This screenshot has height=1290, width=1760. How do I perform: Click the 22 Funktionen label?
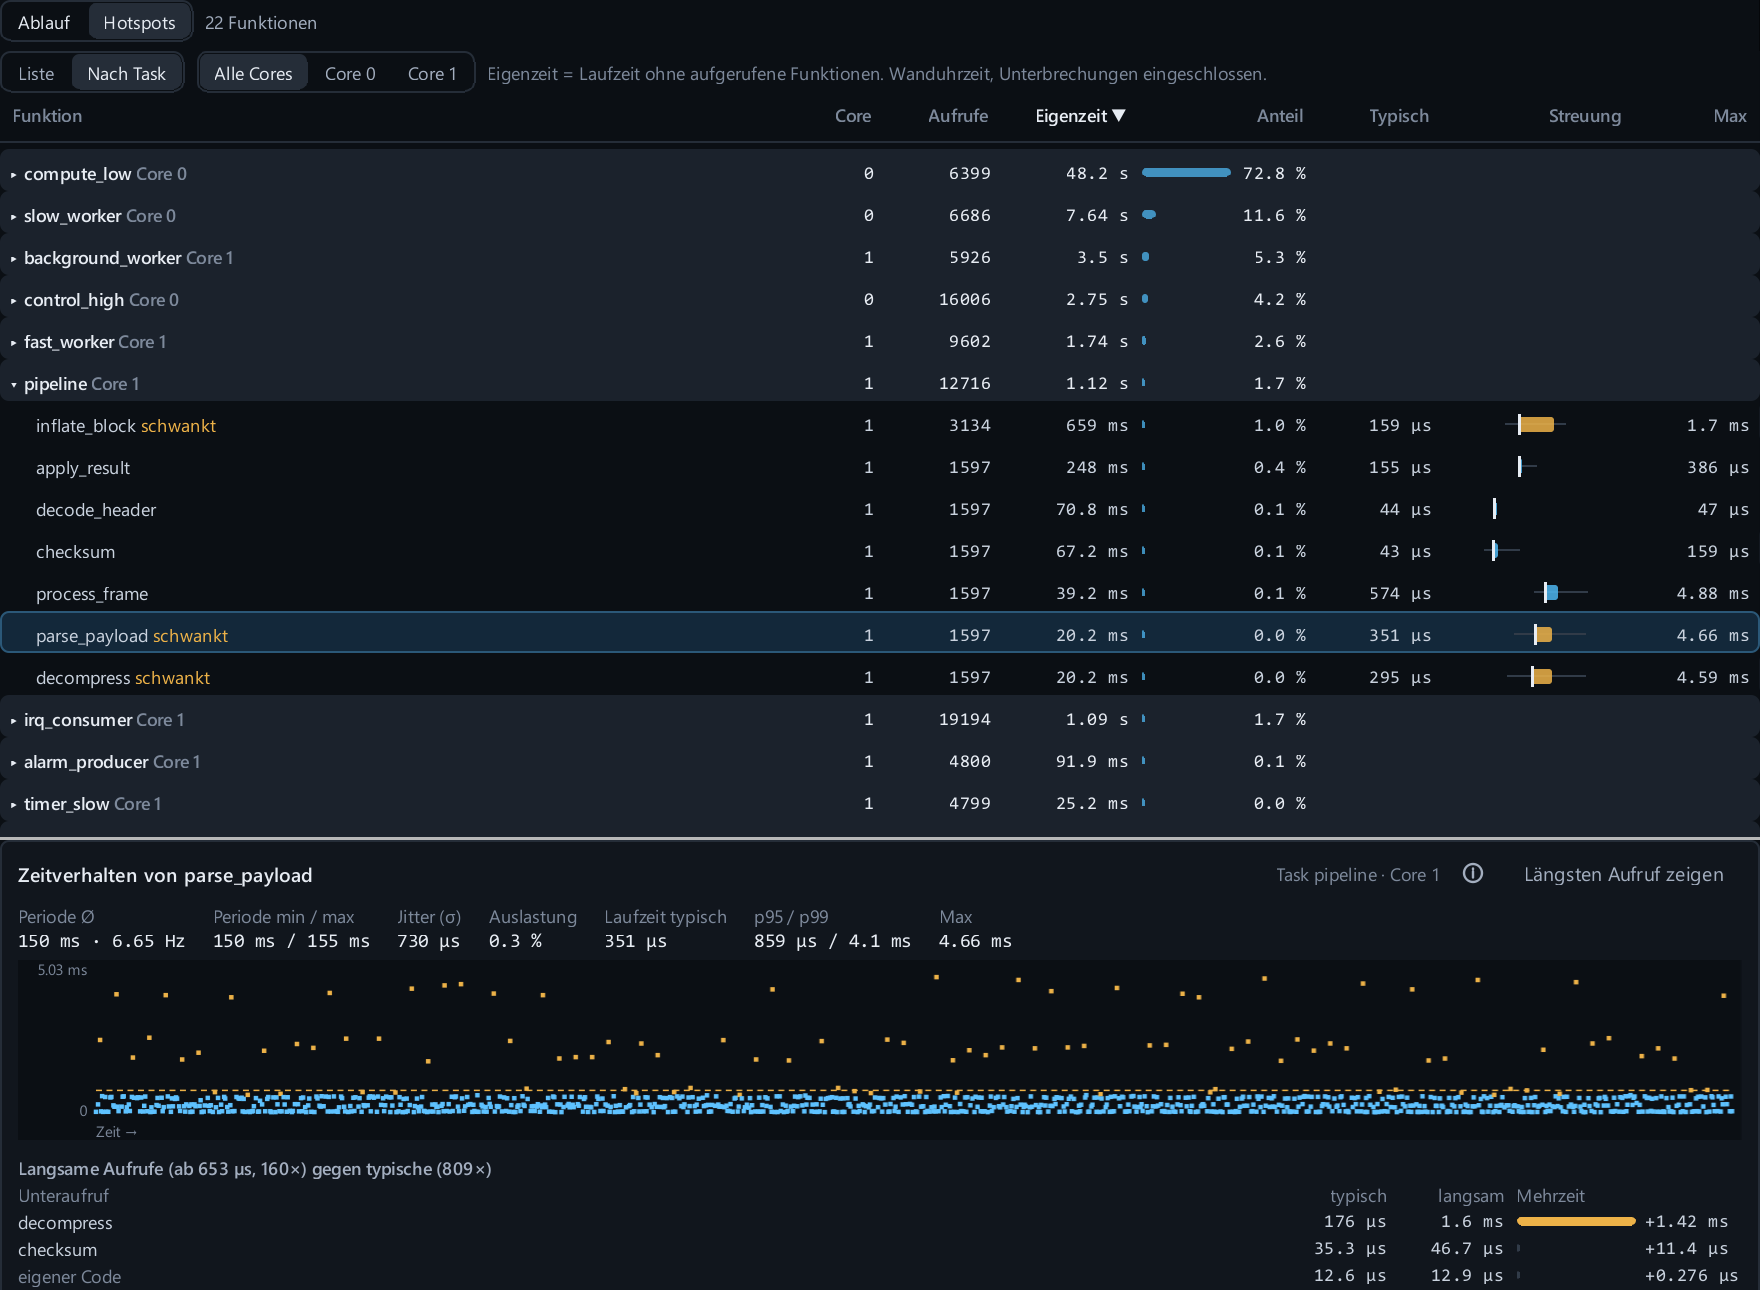261,23
